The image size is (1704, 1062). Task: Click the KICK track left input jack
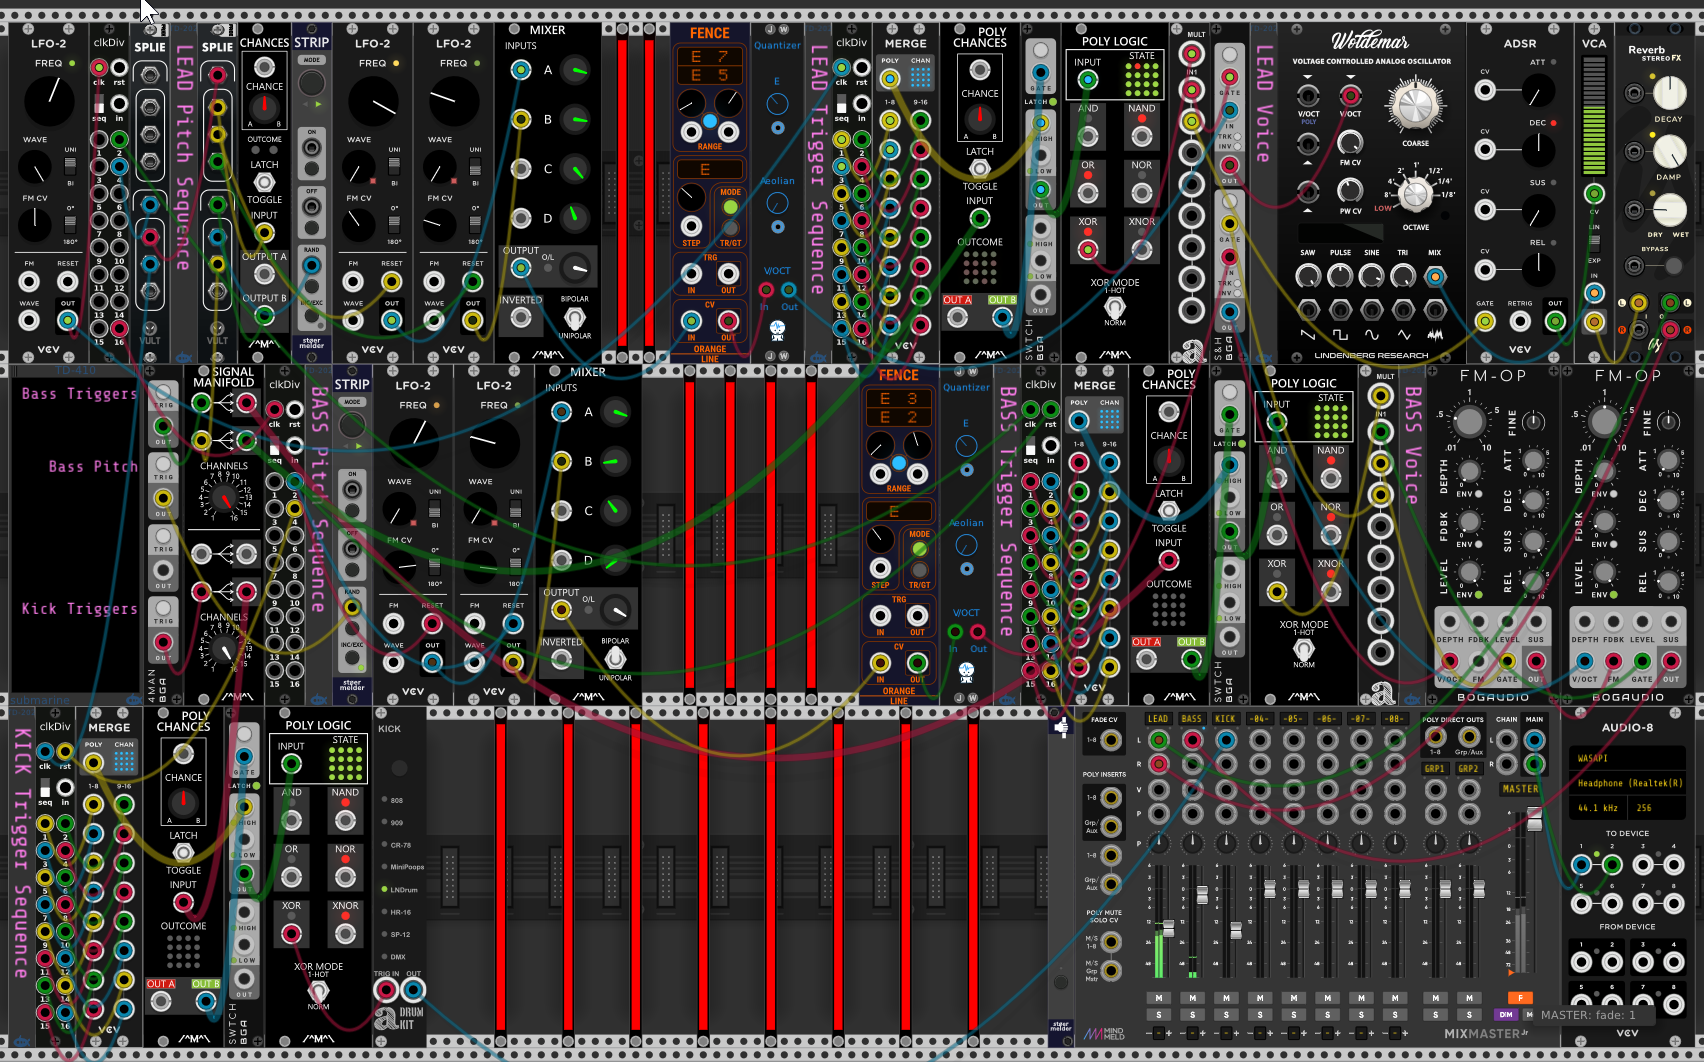pyautogui.click(x=1226, y=740)
